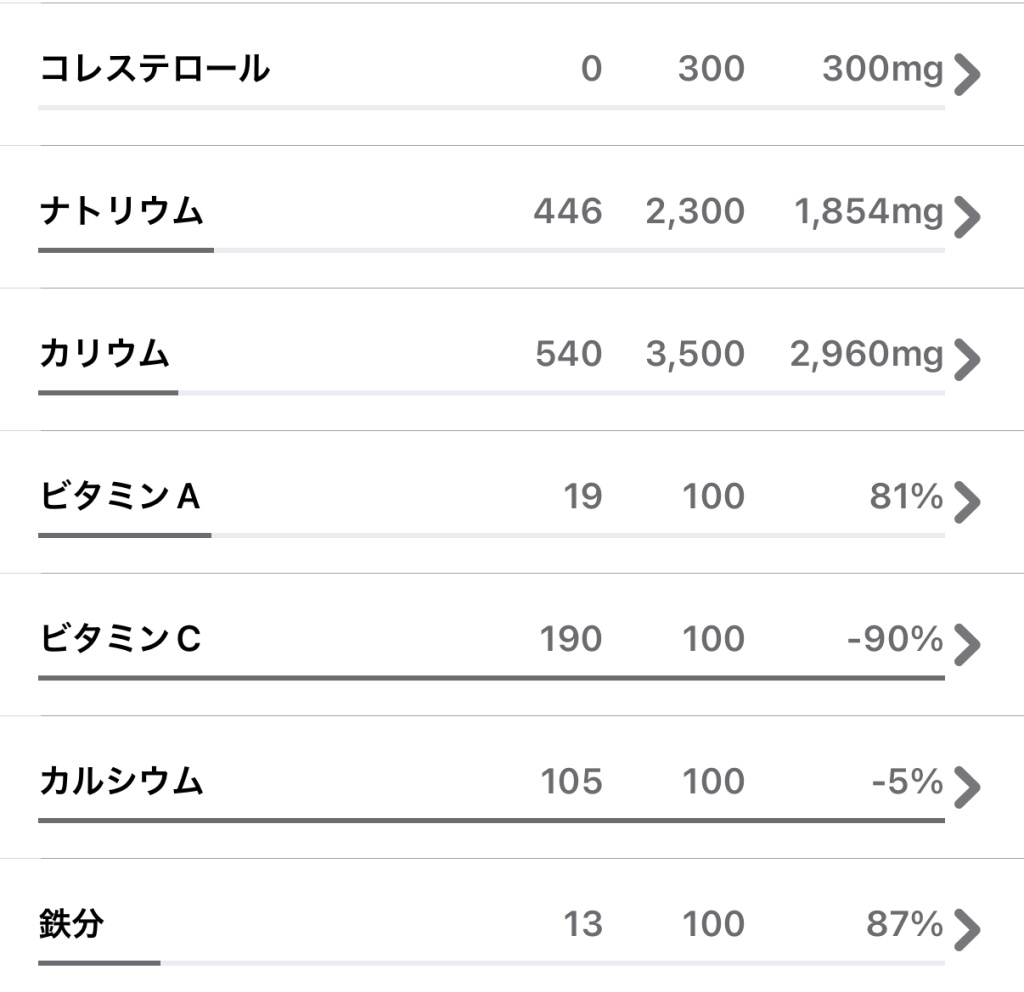Open ビタミンC details via chevron
This screenshot has height=992, width=1024.
pos(967,644)
